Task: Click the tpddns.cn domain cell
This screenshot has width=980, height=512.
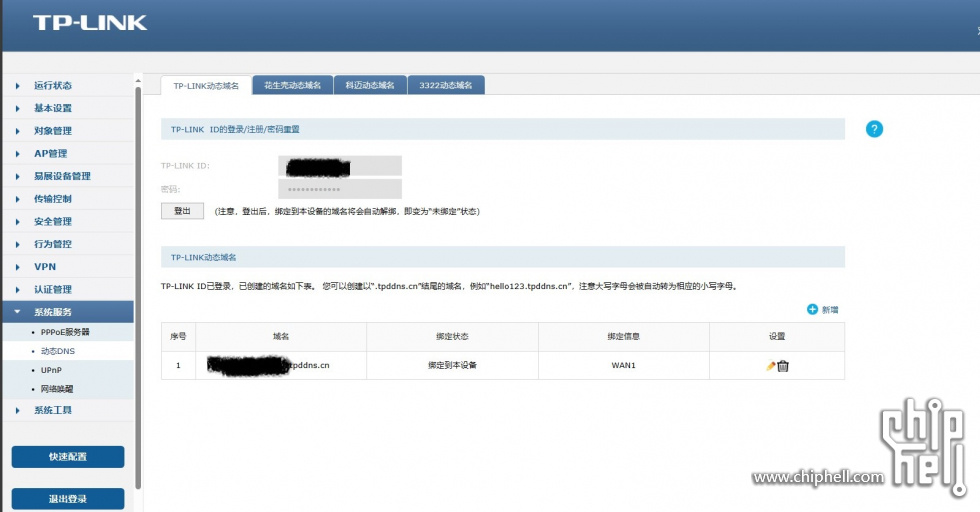Action: point(281,365)
